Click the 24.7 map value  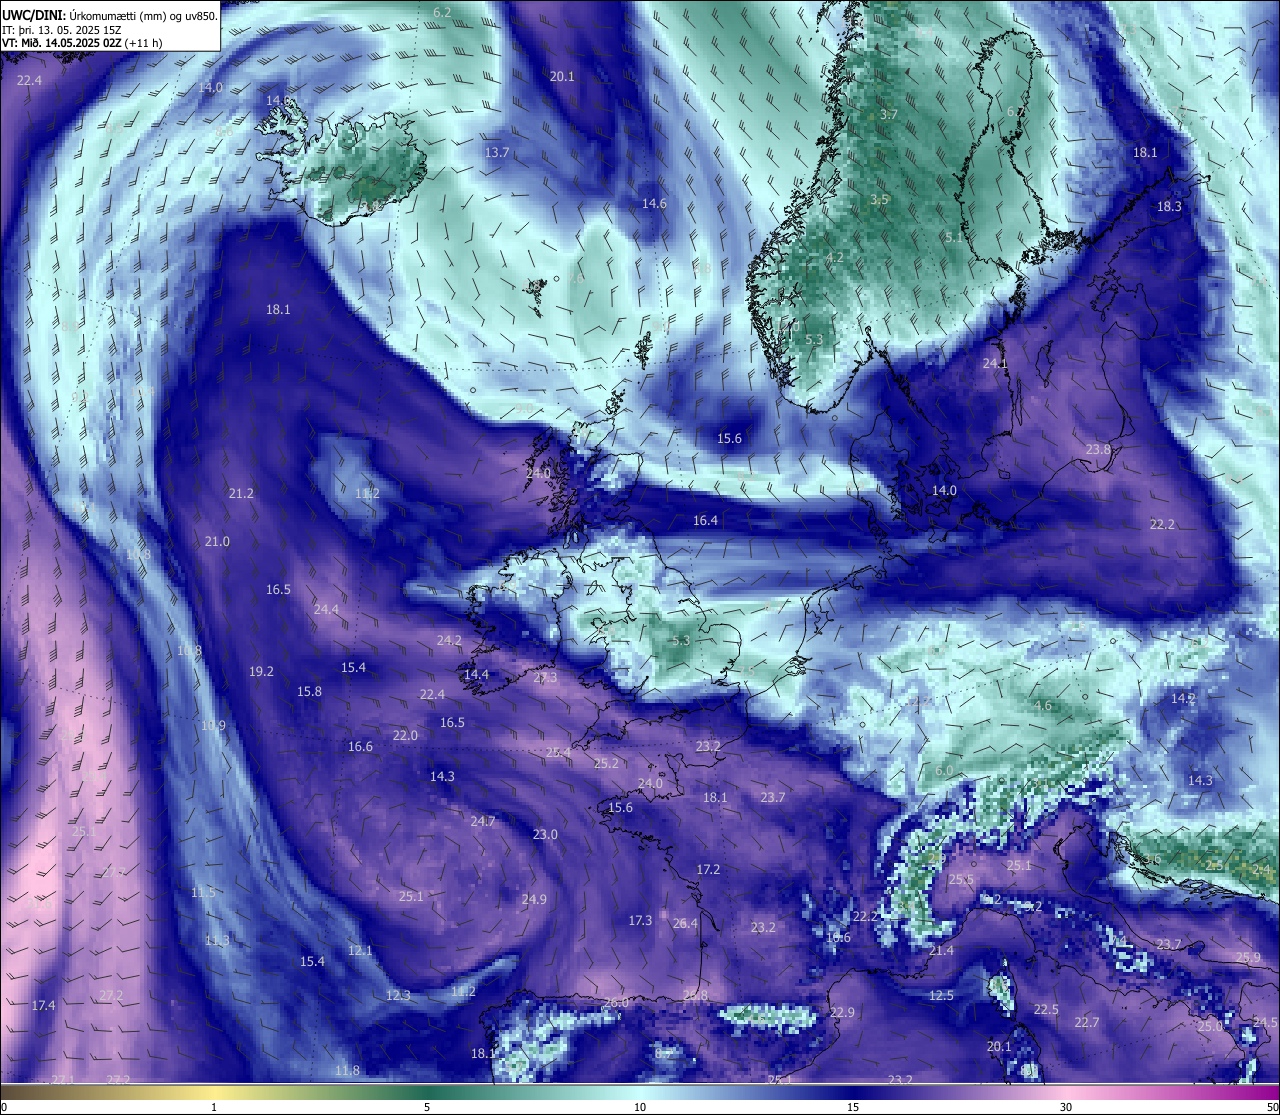point(483,821)
